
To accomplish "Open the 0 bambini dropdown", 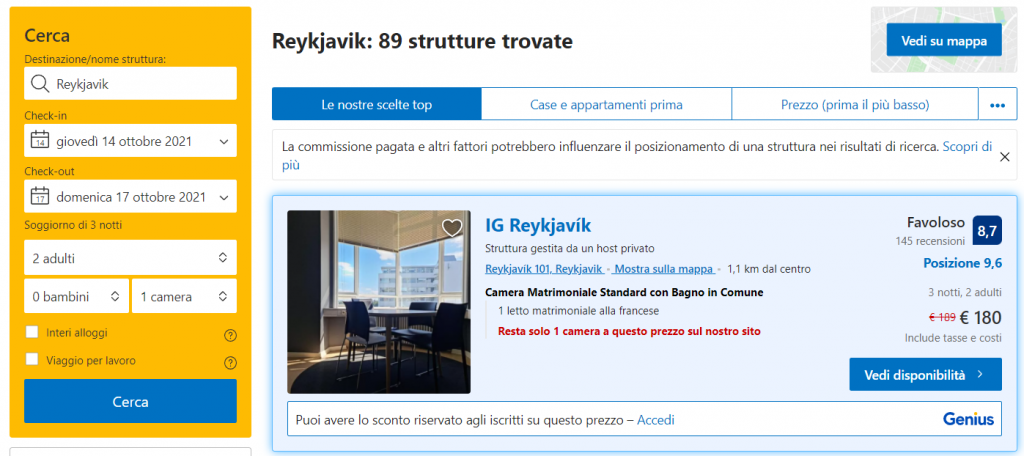I will pos(76,296).
